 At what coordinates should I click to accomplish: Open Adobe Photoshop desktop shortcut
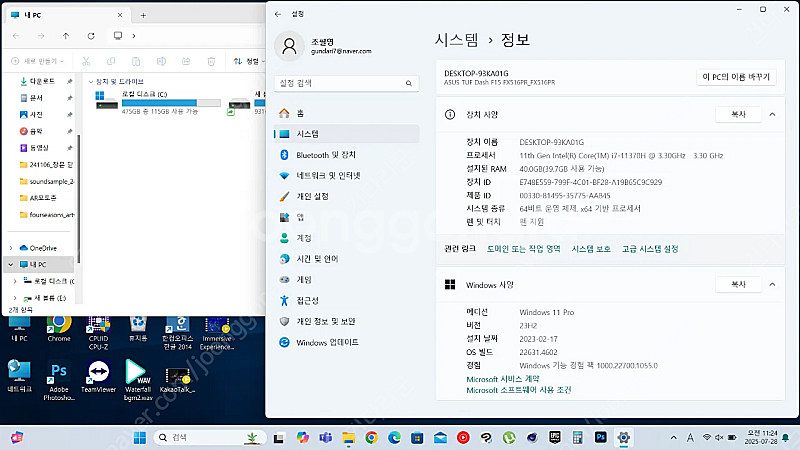[x=59, y=381]
